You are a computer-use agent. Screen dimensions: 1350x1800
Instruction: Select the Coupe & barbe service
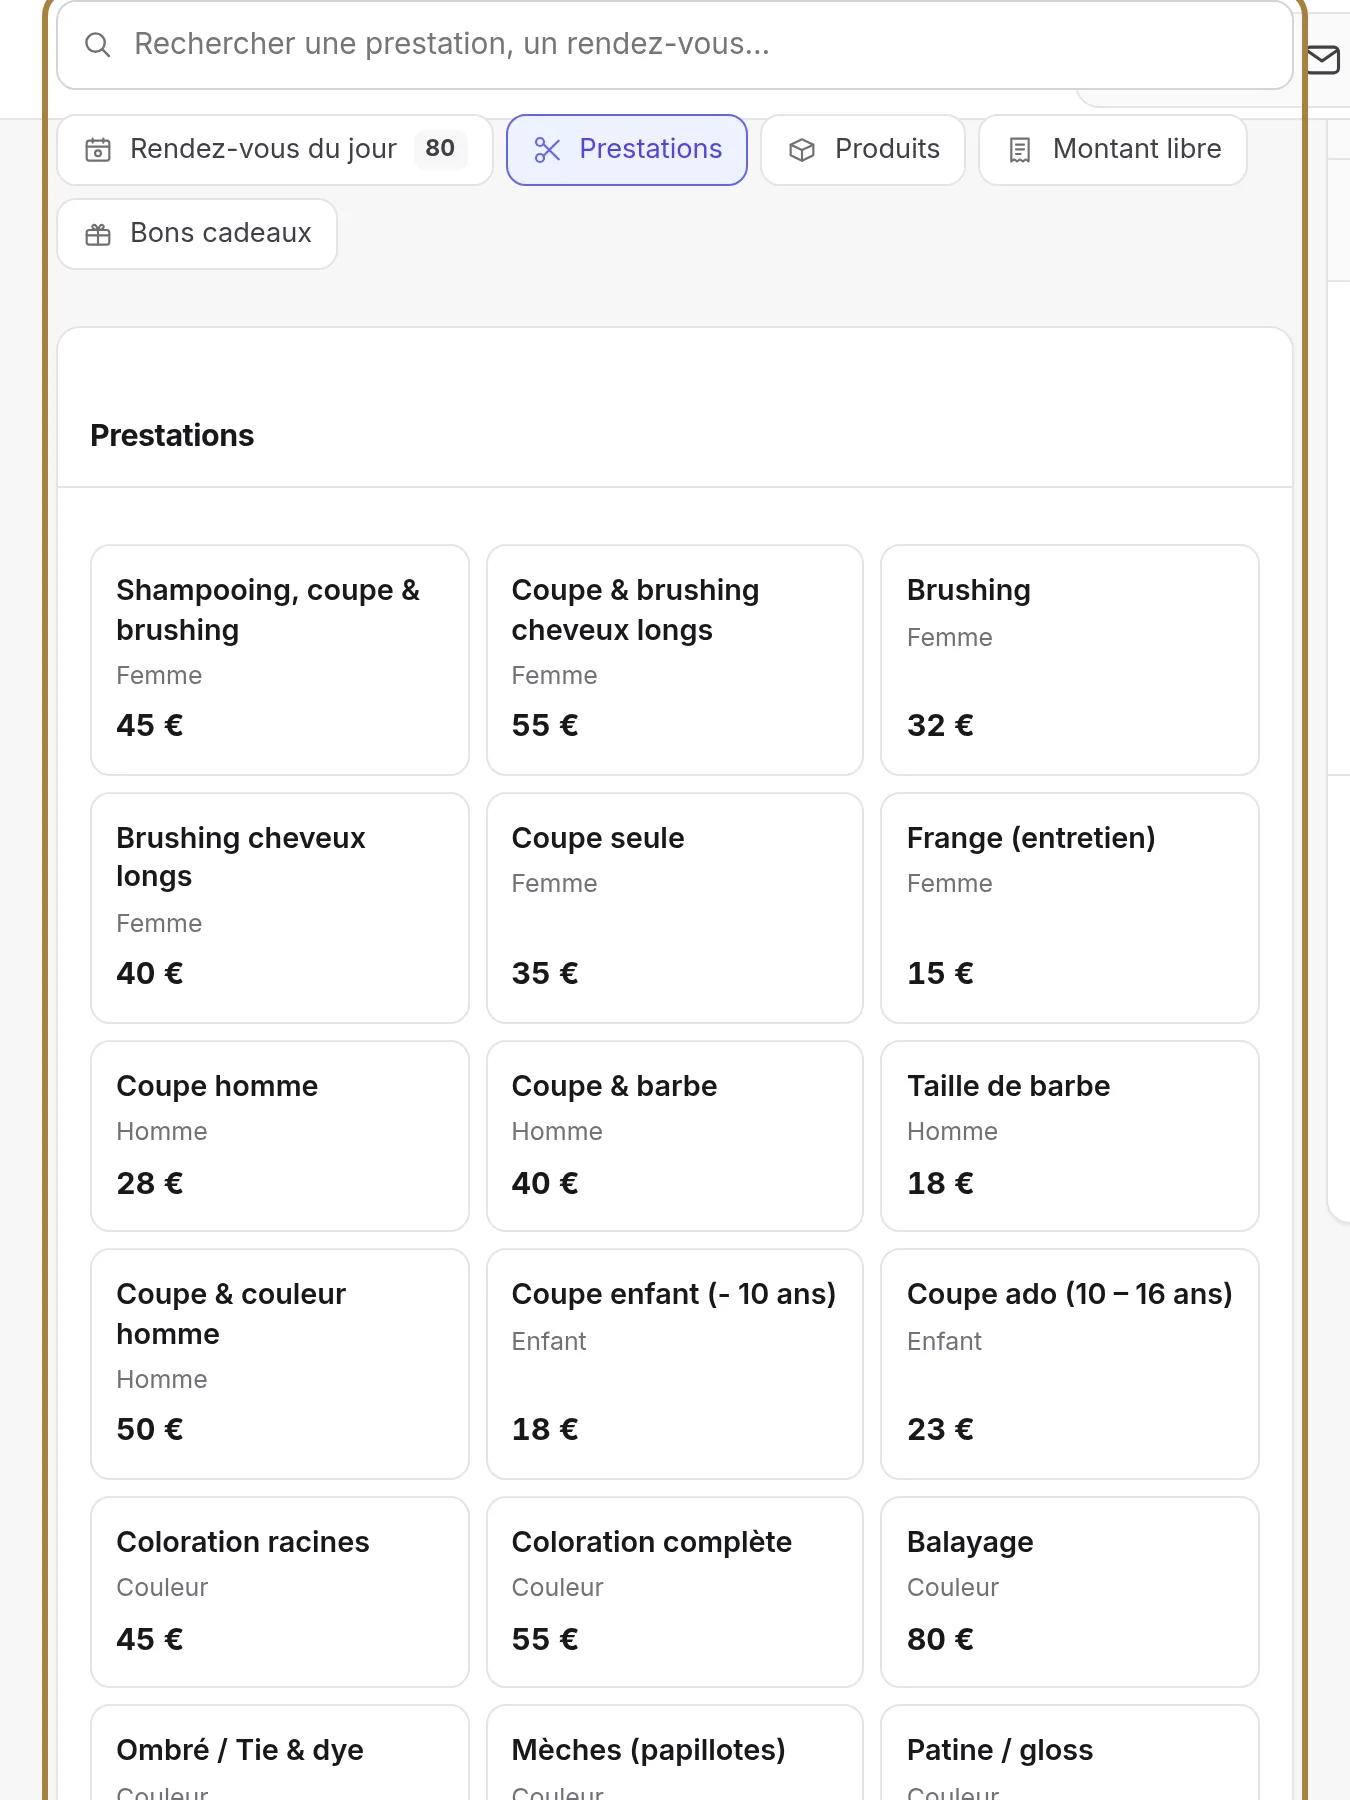click(x=675, y=1136)
